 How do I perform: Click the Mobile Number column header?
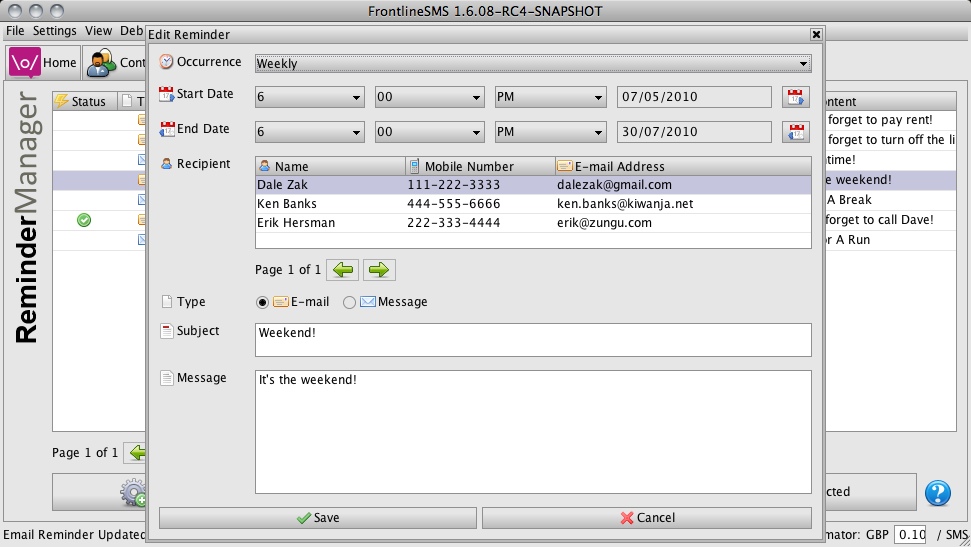[480, 166]
